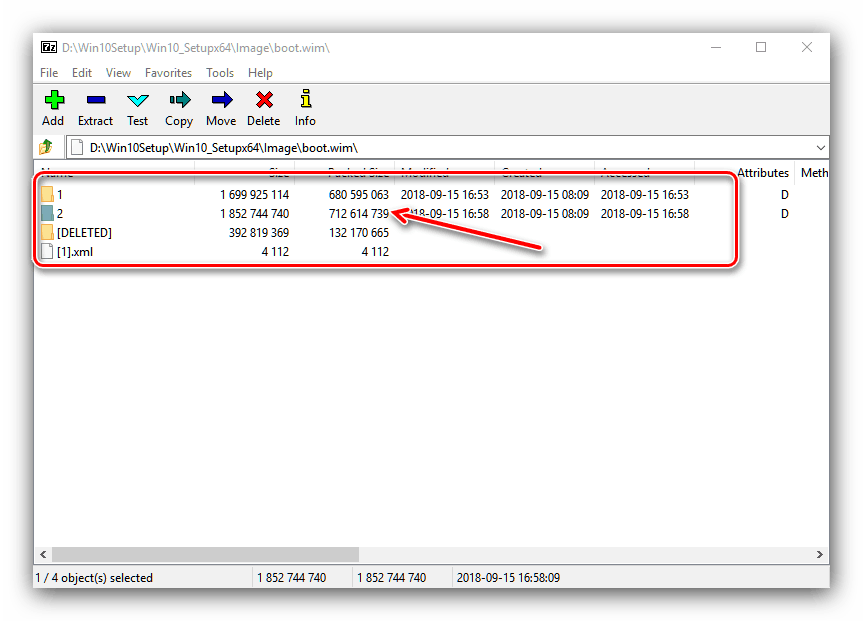The width and height of the screenshot is (863, 621).
Task: Open the Favorites menu
Action: click(x=168, y=73)
